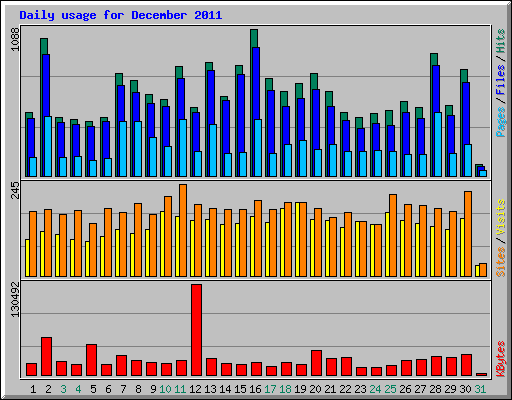Click day 22 label on x-axis

click(345, 389)
